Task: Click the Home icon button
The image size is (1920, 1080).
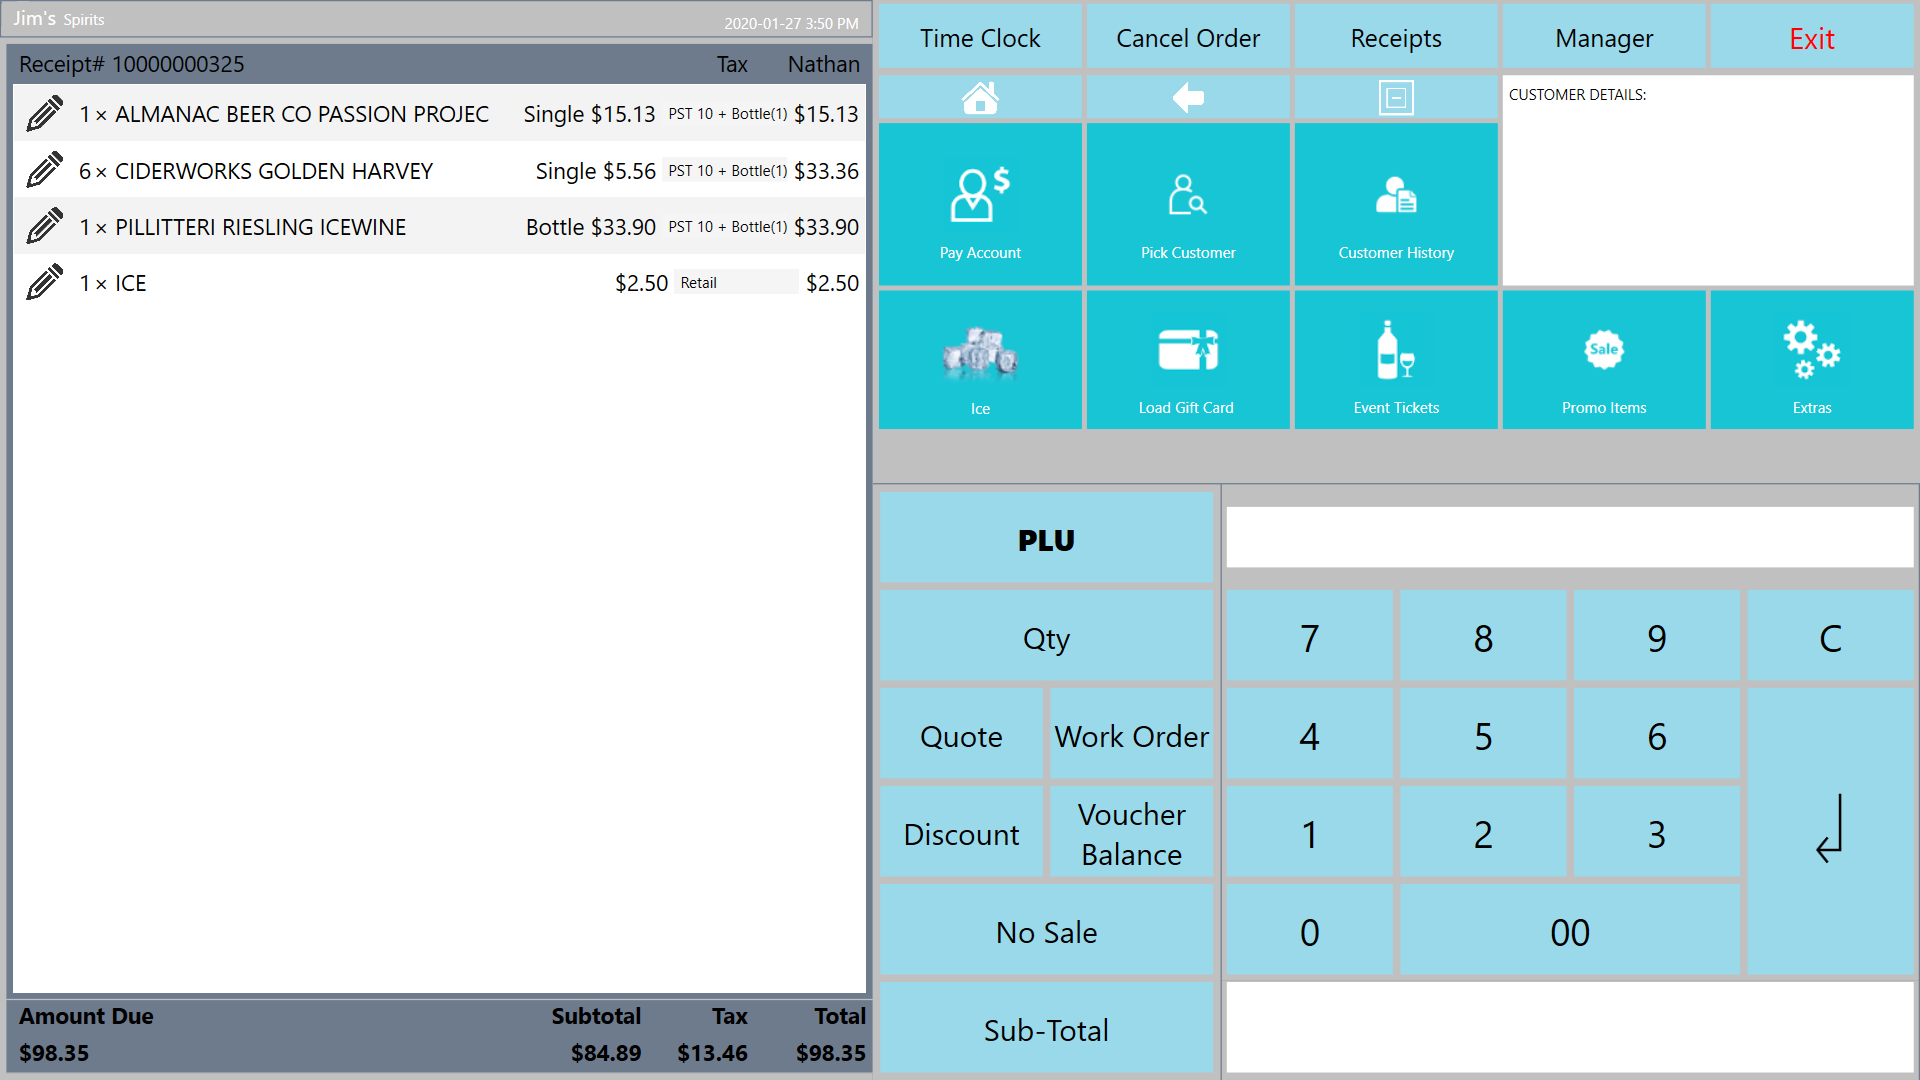Action: (980, 98)
